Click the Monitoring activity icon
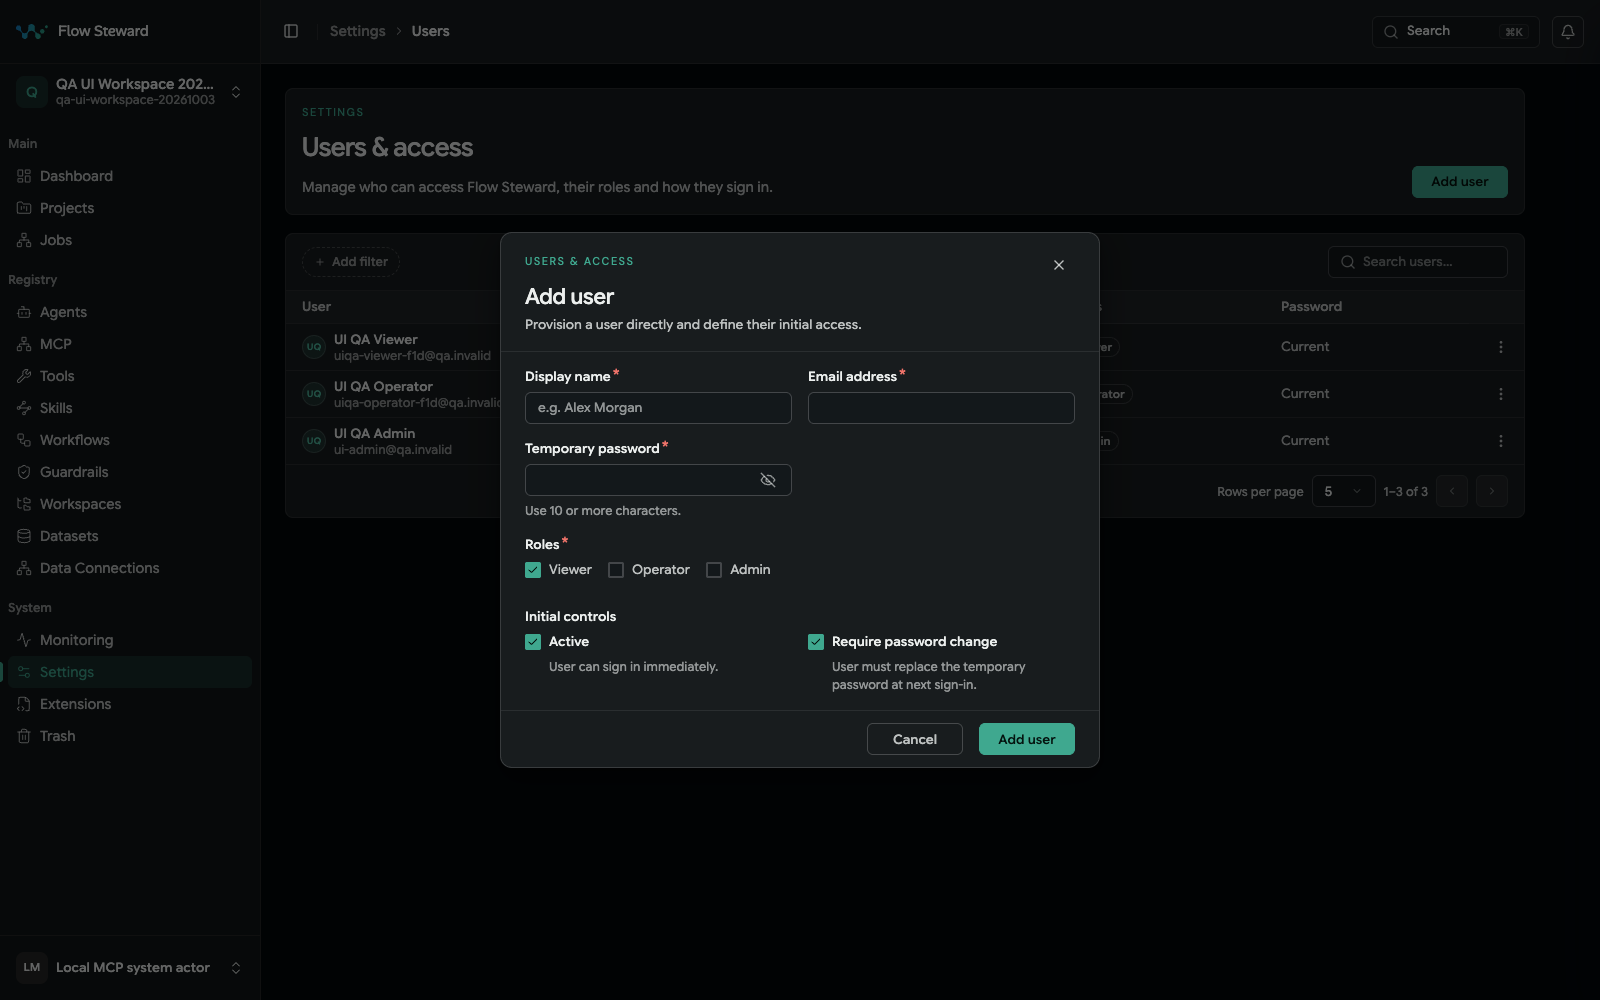The width and height of the screenshot is (1600, 1000). [x=24, y=640]
